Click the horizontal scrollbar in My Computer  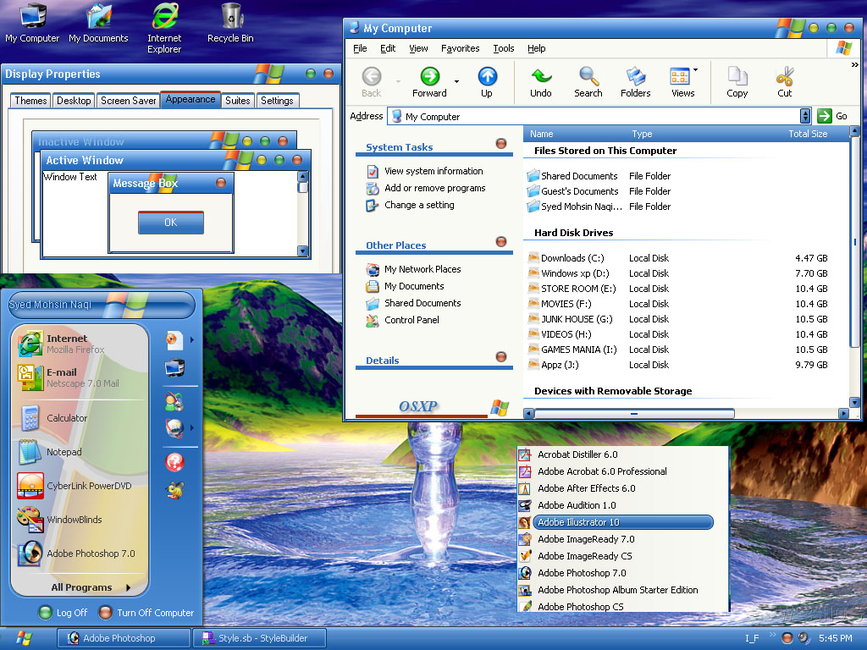click(634, 413)
